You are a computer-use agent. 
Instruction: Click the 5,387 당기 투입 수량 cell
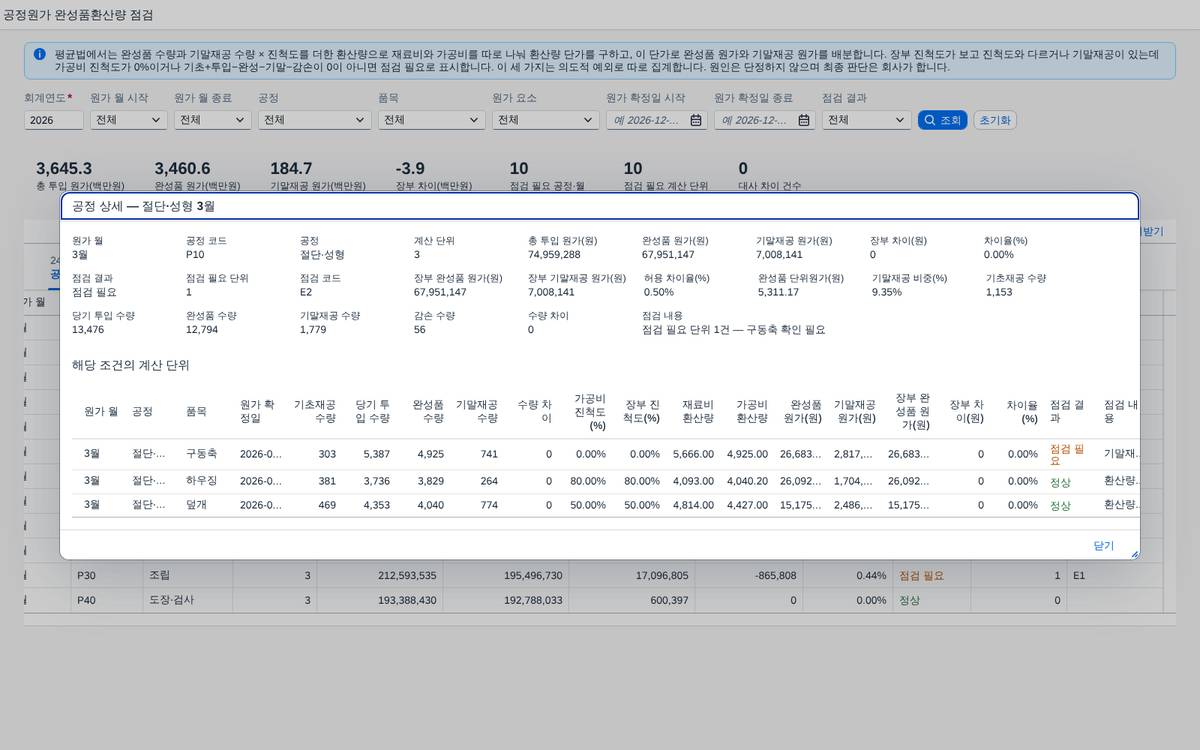[375, 454]
